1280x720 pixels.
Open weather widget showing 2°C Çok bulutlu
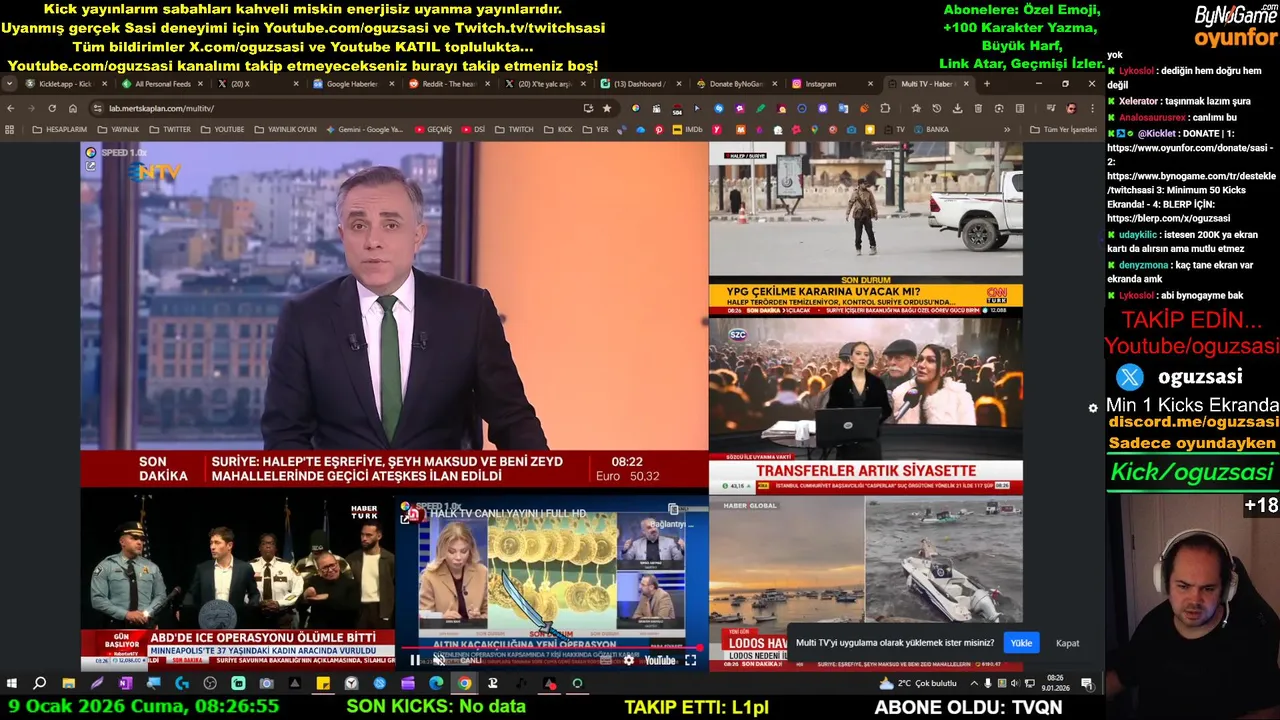918,684
